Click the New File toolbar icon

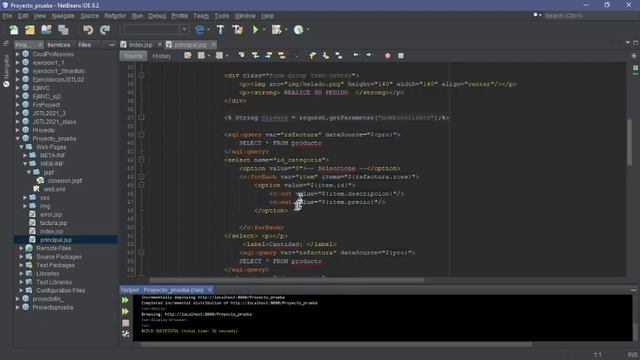14,30
